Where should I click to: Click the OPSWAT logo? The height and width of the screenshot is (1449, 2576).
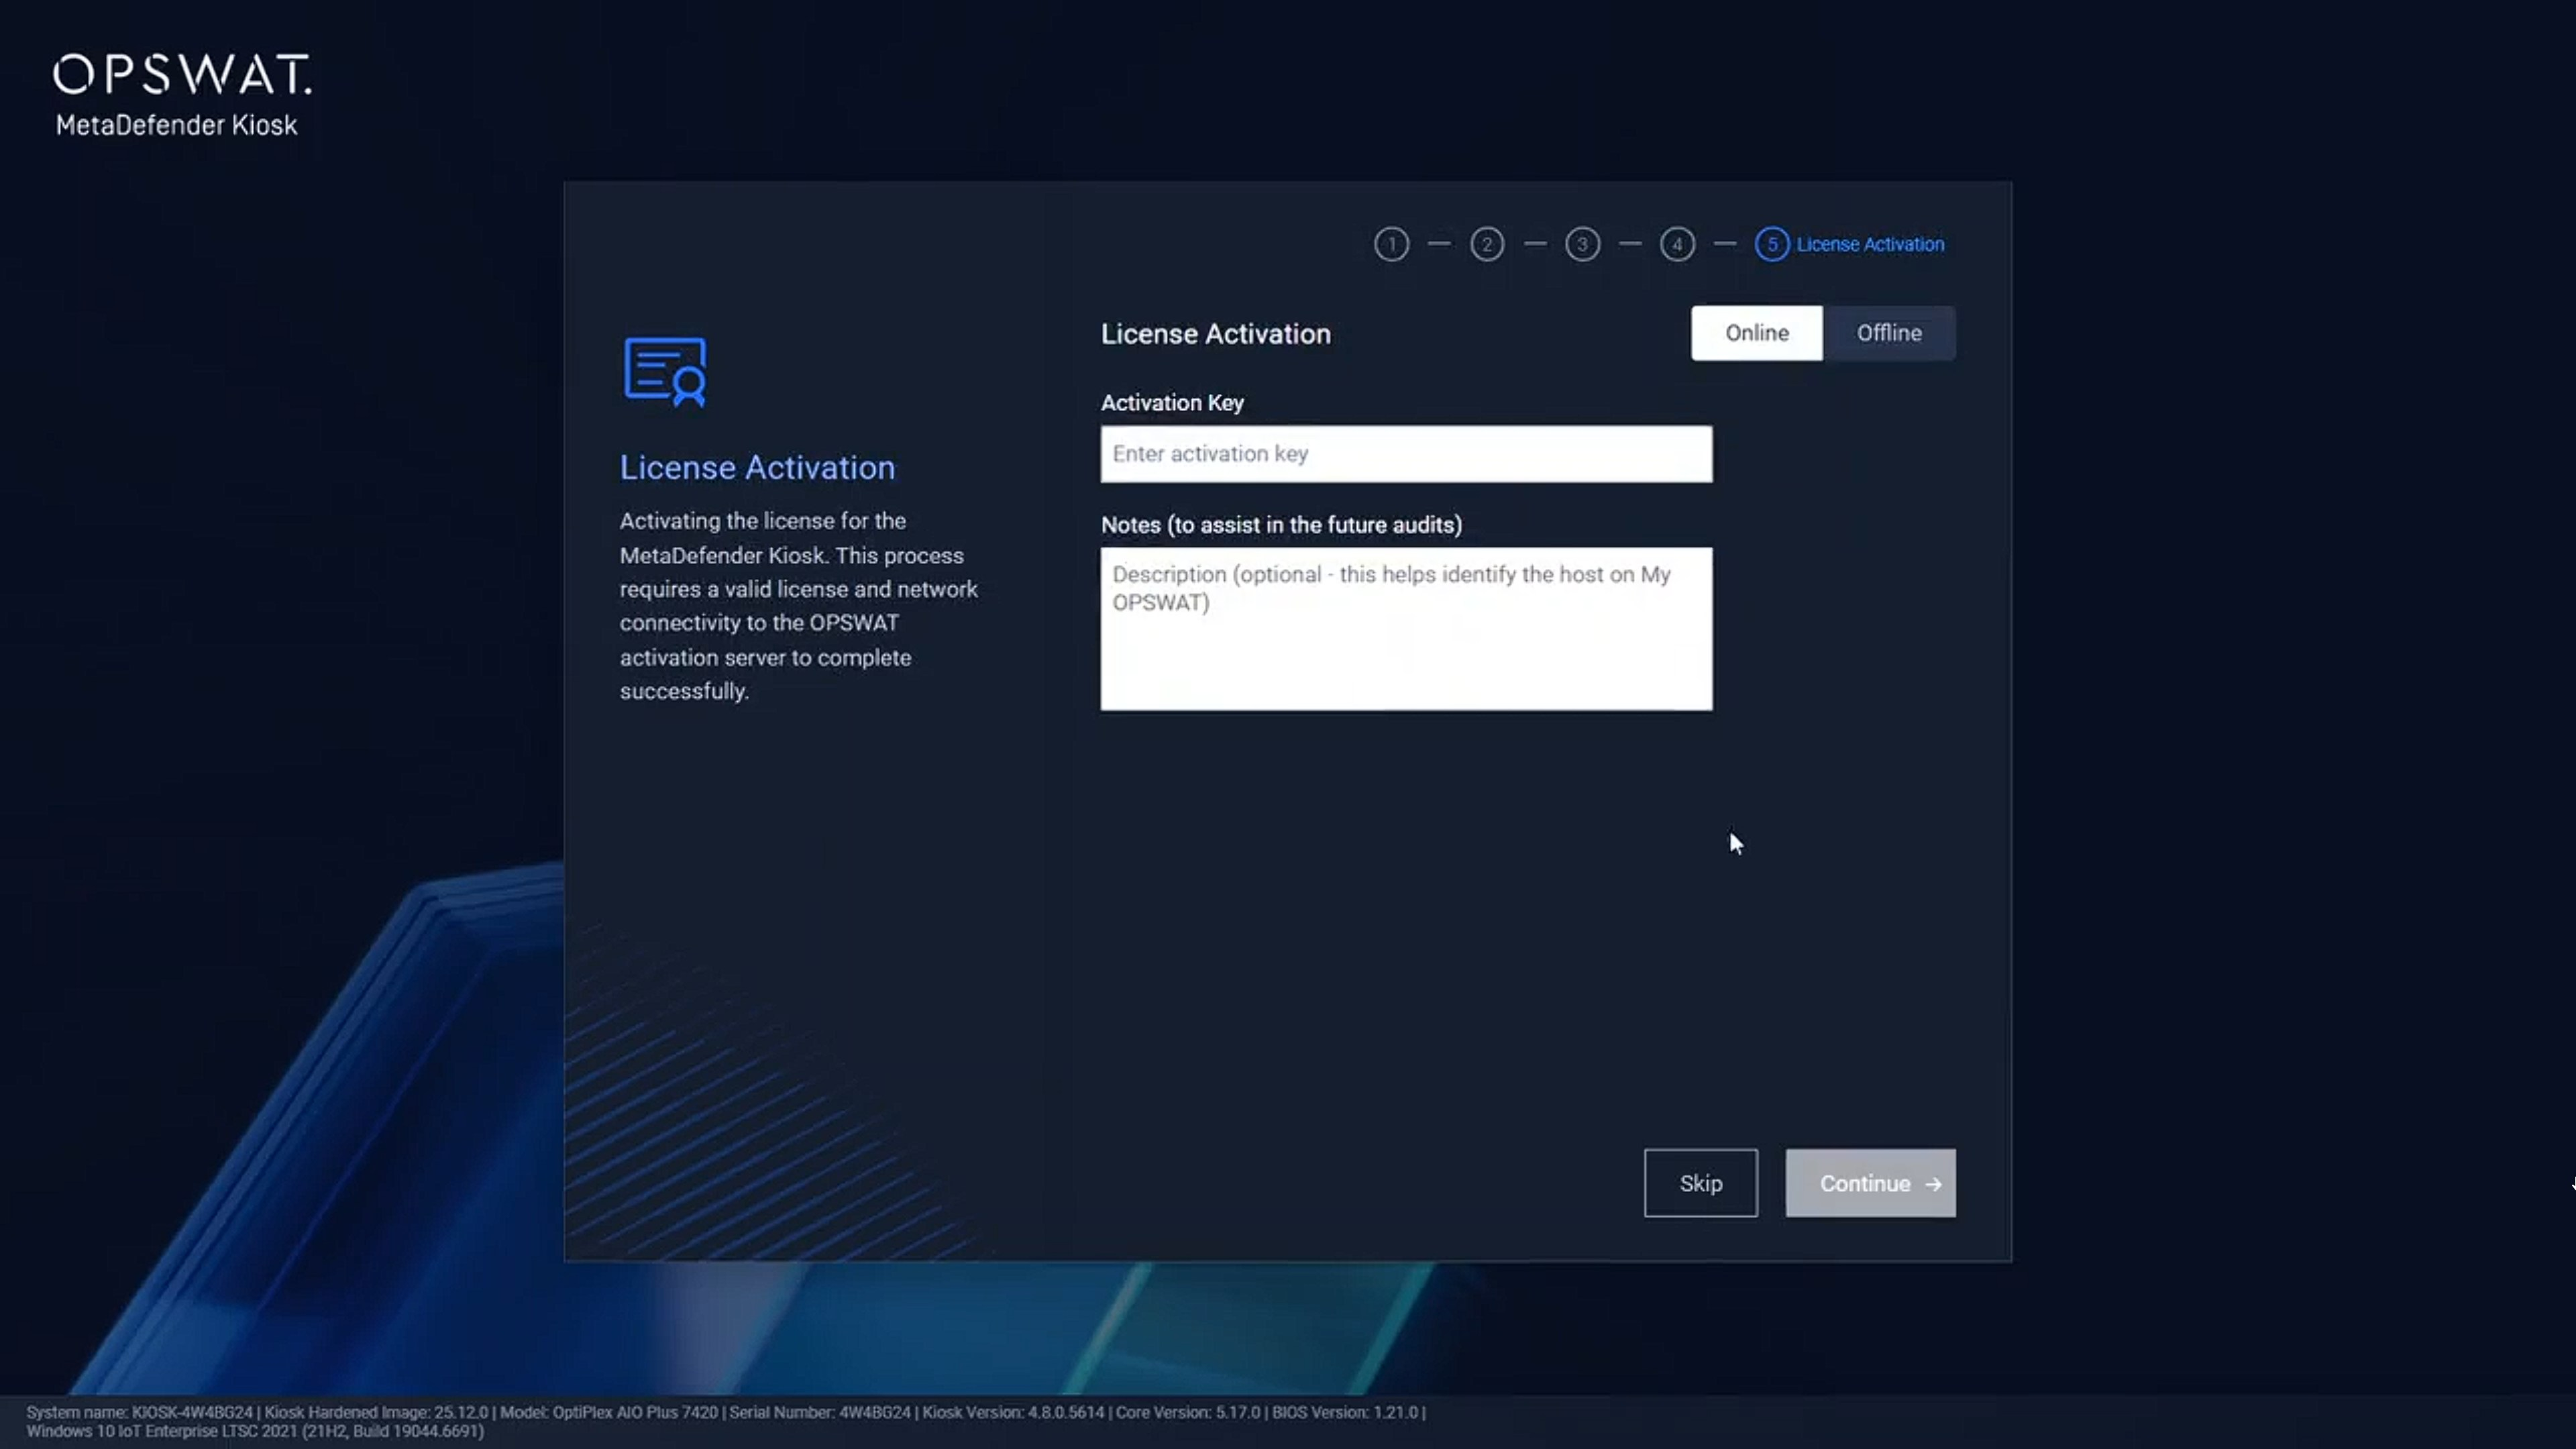click(x=182, y=75)
